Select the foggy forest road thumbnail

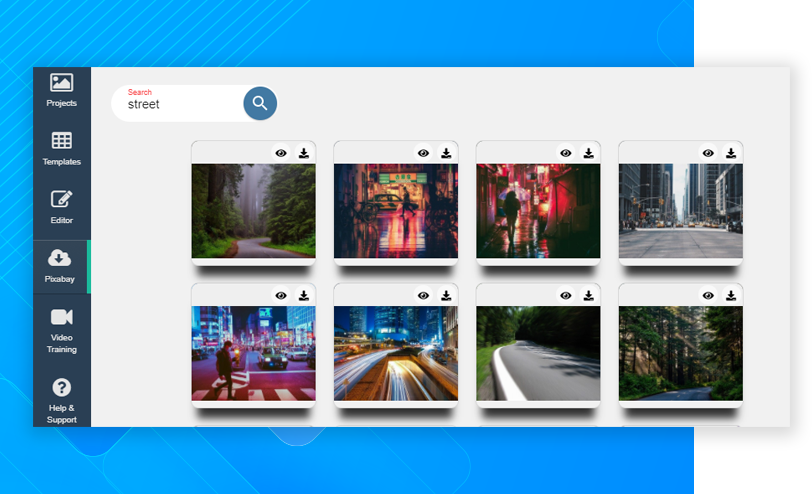point(253,211)
